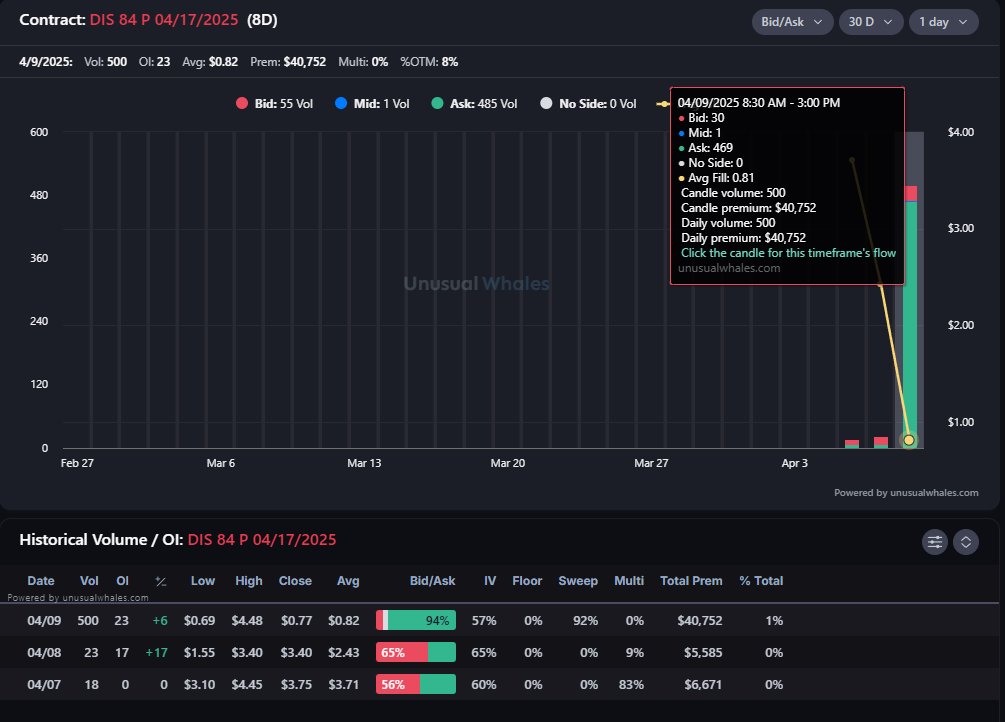
Task: Click the 56% bid bar in 04/07 row
Action: [398, 684]
